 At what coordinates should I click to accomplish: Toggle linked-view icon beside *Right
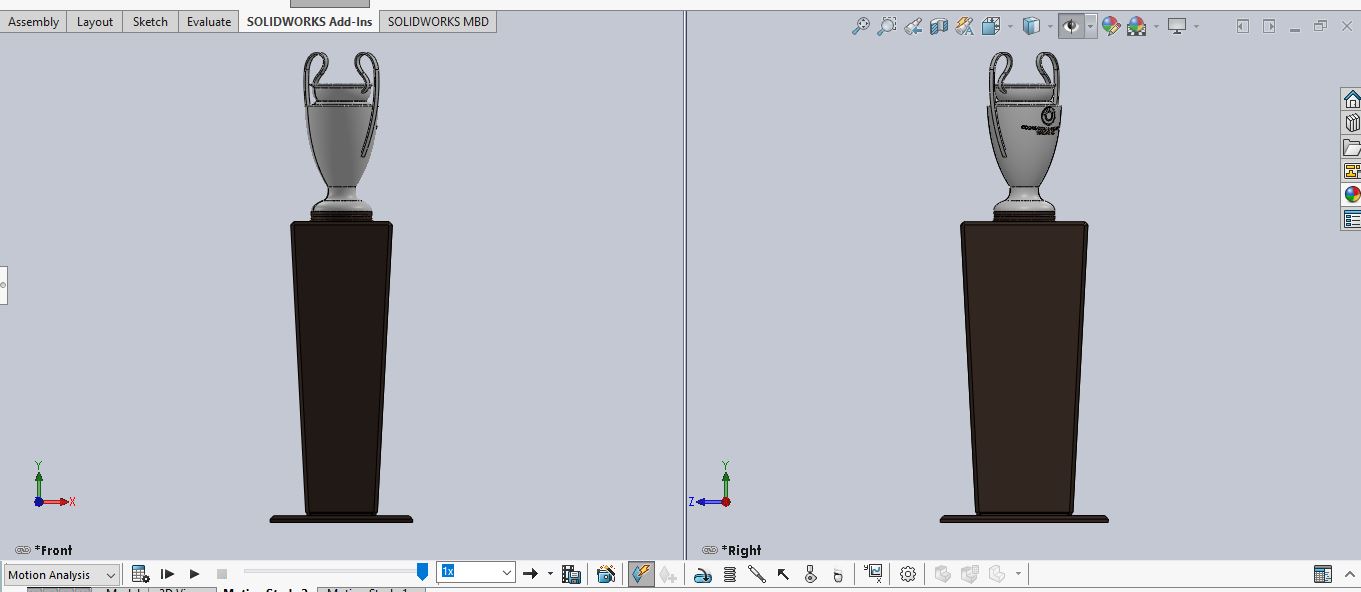click(710, 550)
